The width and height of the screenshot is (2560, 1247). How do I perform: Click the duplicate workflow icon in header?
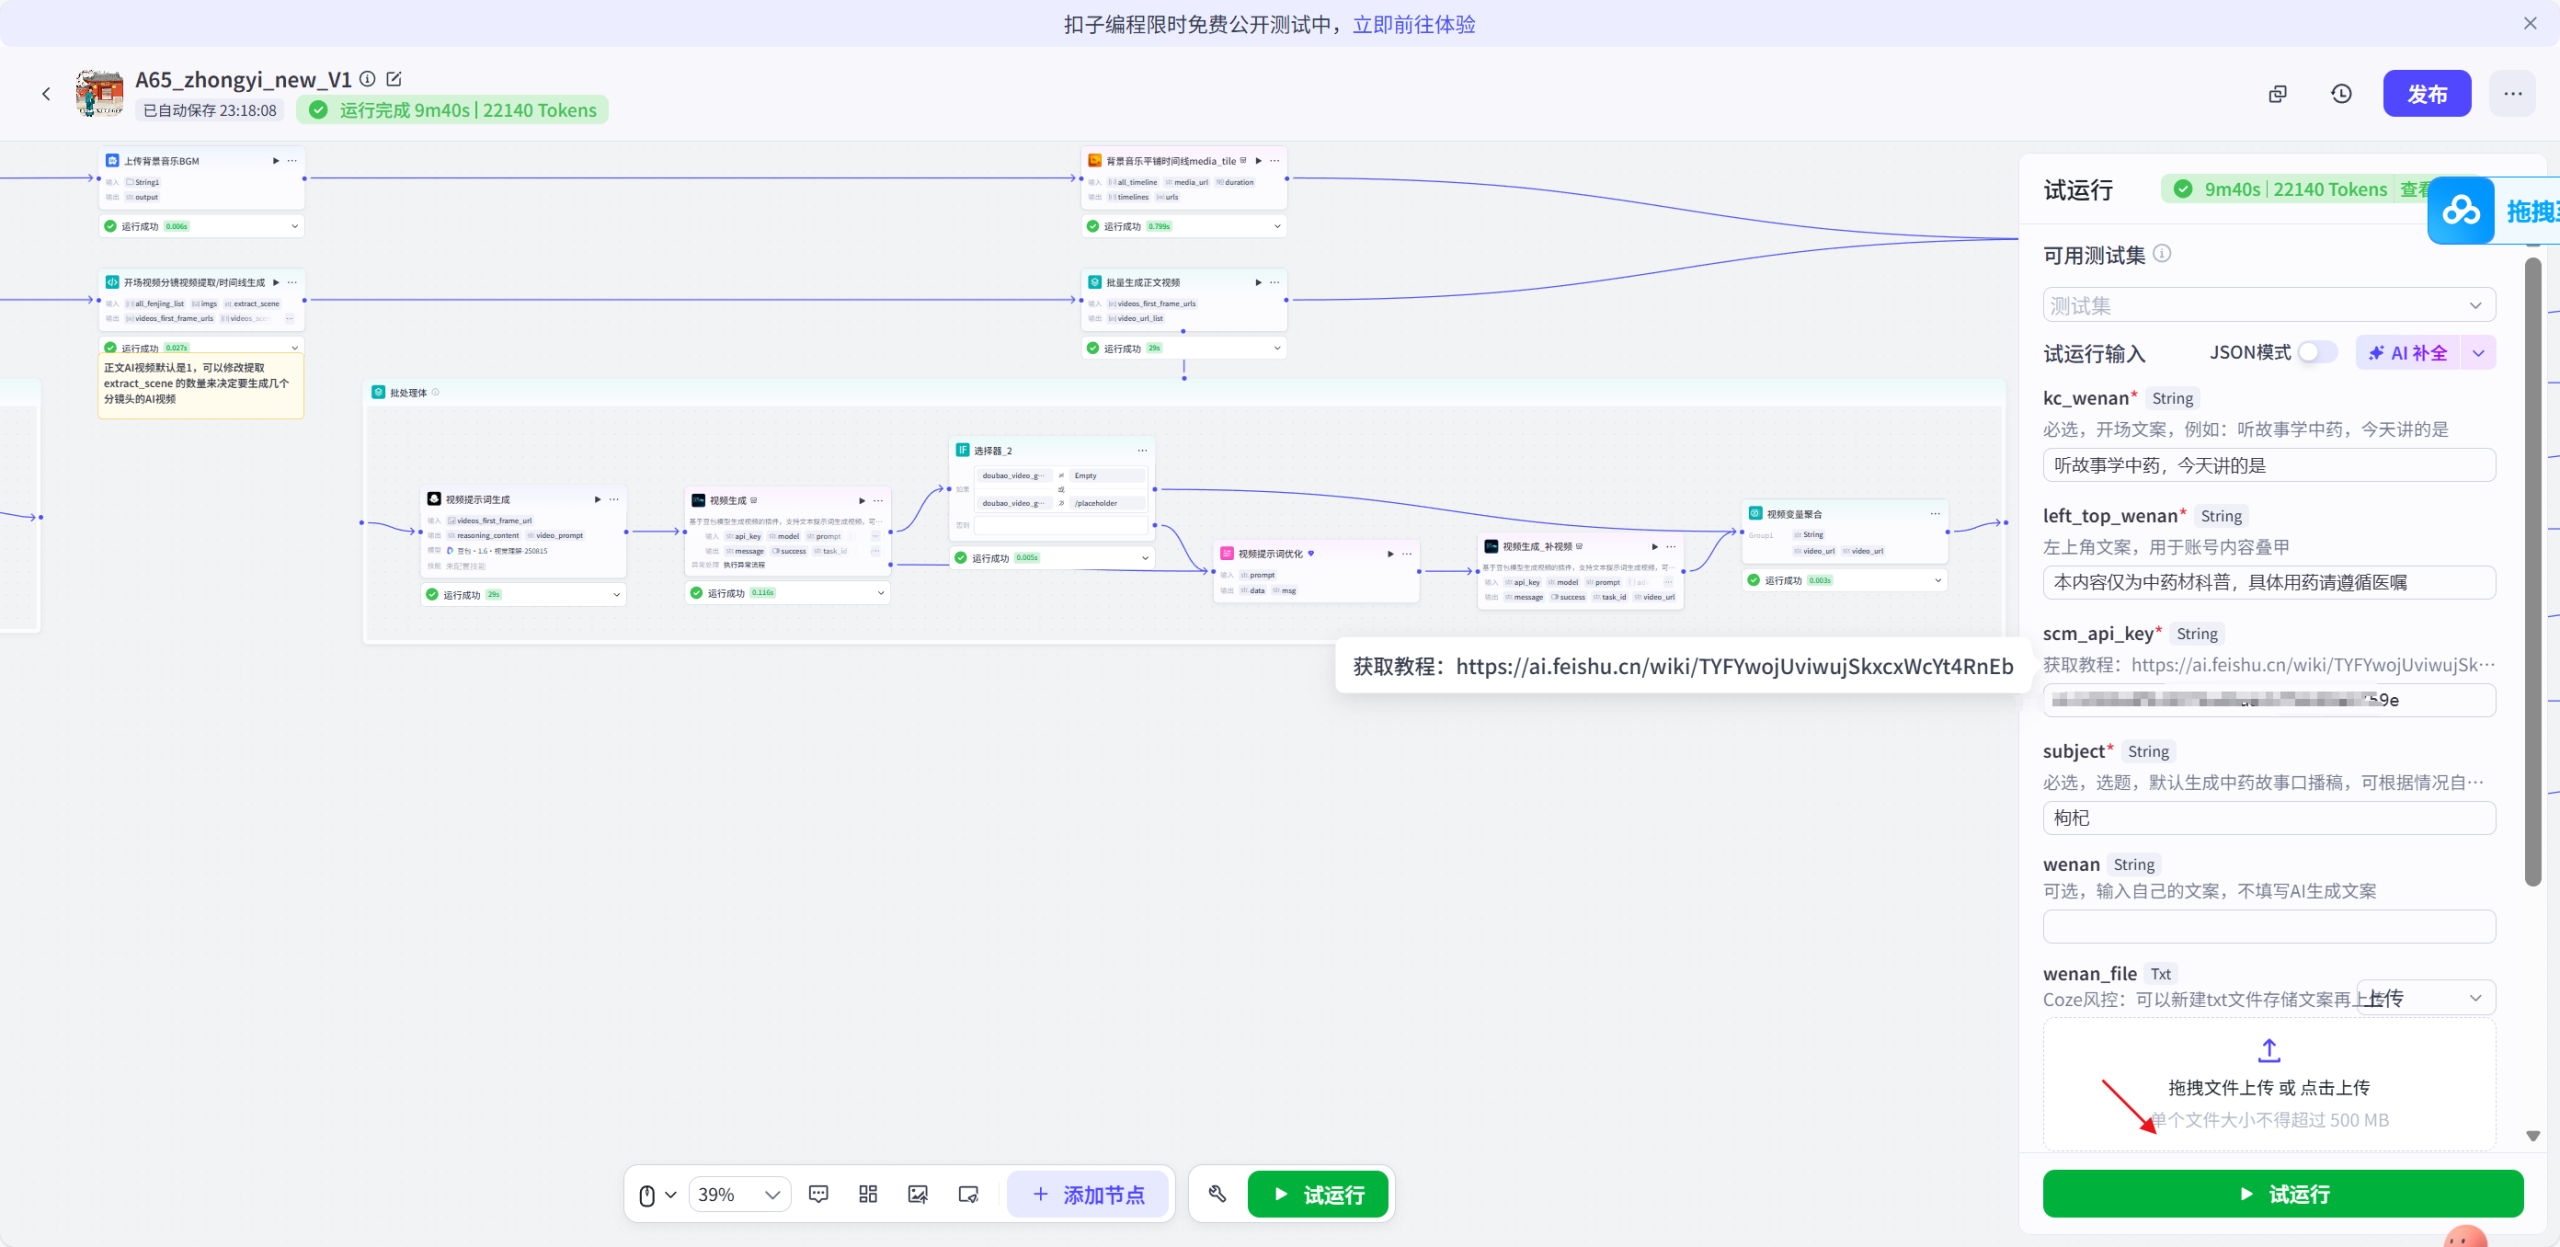(x=2278, y=94)
